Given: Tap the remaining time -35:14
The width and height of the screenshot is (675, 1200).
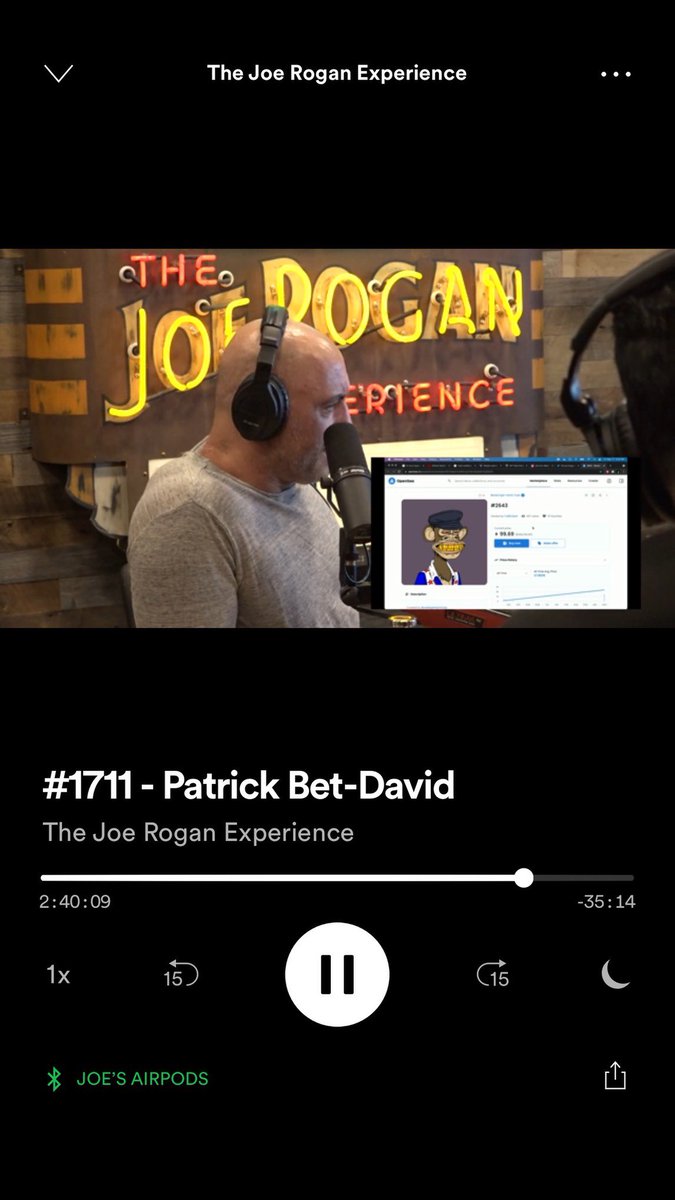Looking at the screenshot, I should point(606,902).
